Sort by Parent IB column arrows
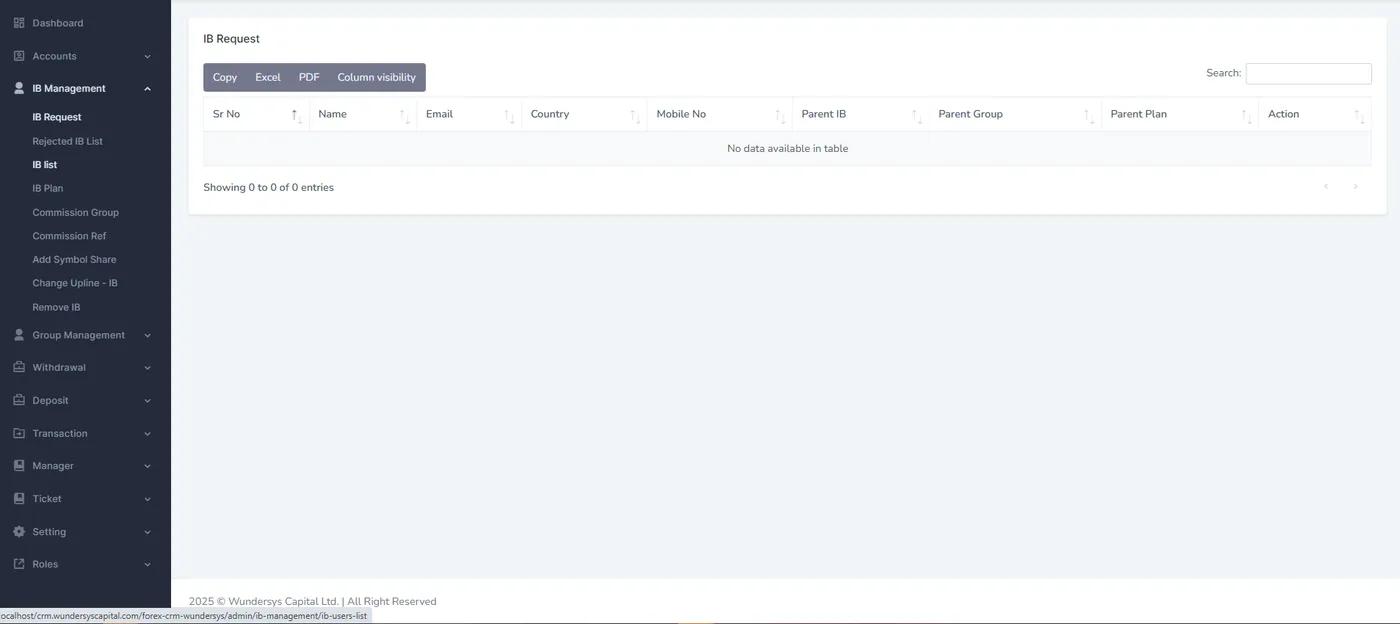1400x624 pixels. [917, 115]
